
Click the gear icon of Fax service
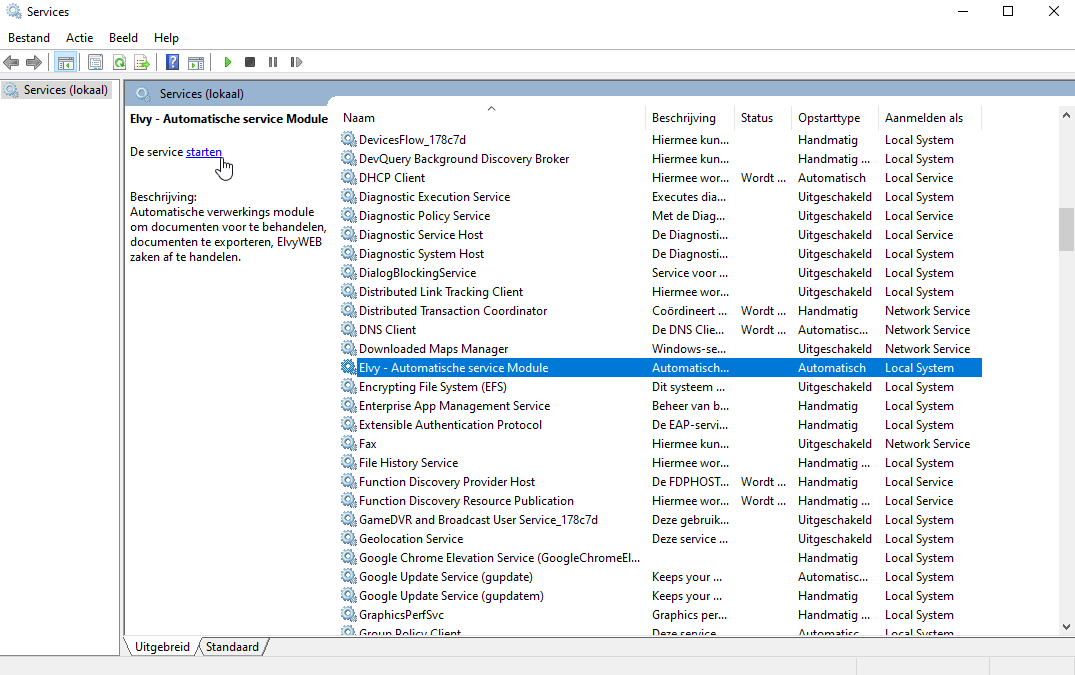349,443
